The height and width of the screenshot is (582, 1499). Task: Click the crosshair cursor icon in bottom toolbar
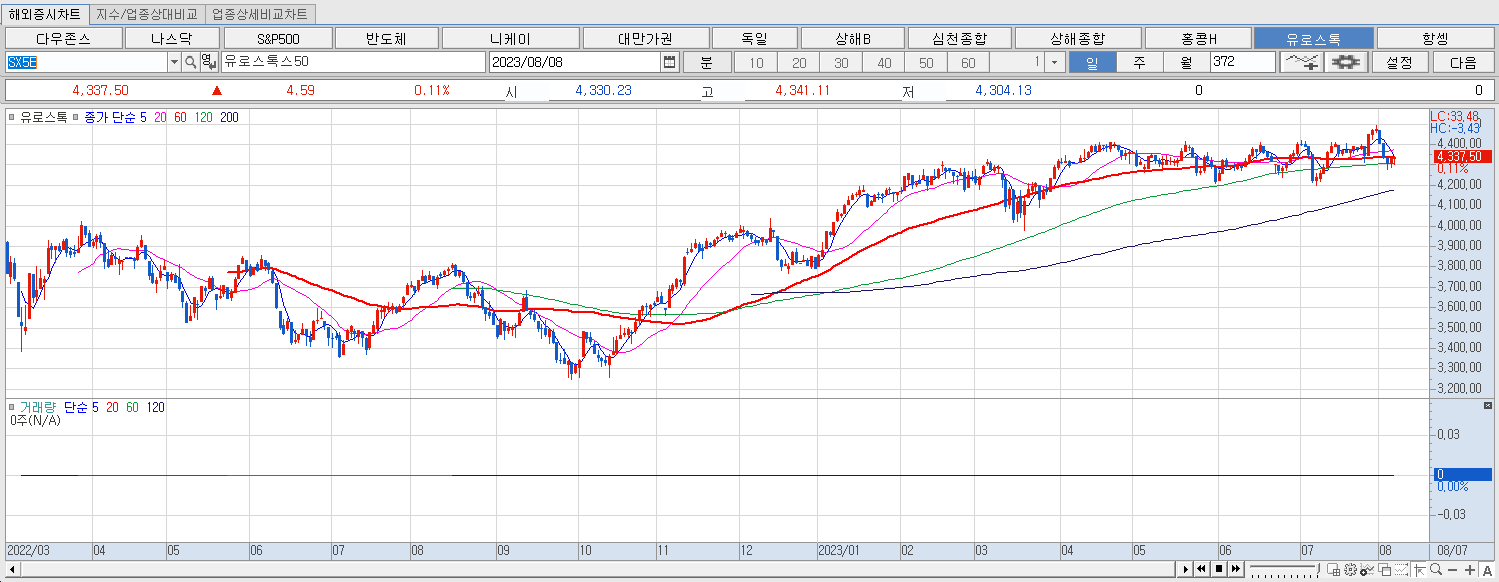tap(1420, 569)
